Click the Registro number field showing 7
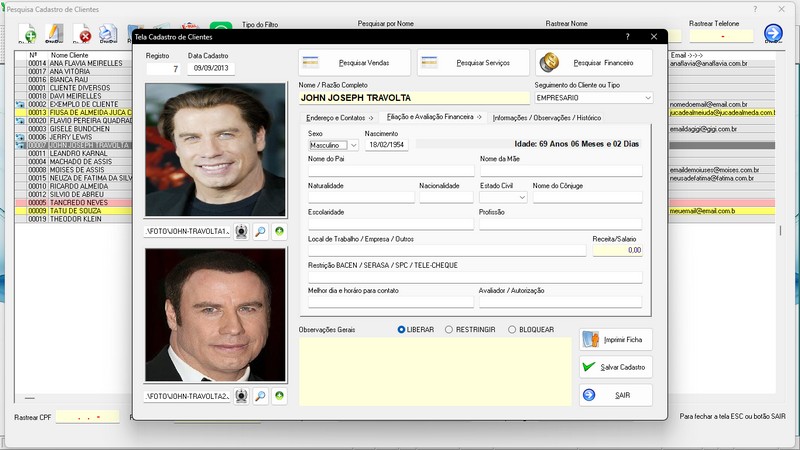800x450 pixels. (163, 69)
